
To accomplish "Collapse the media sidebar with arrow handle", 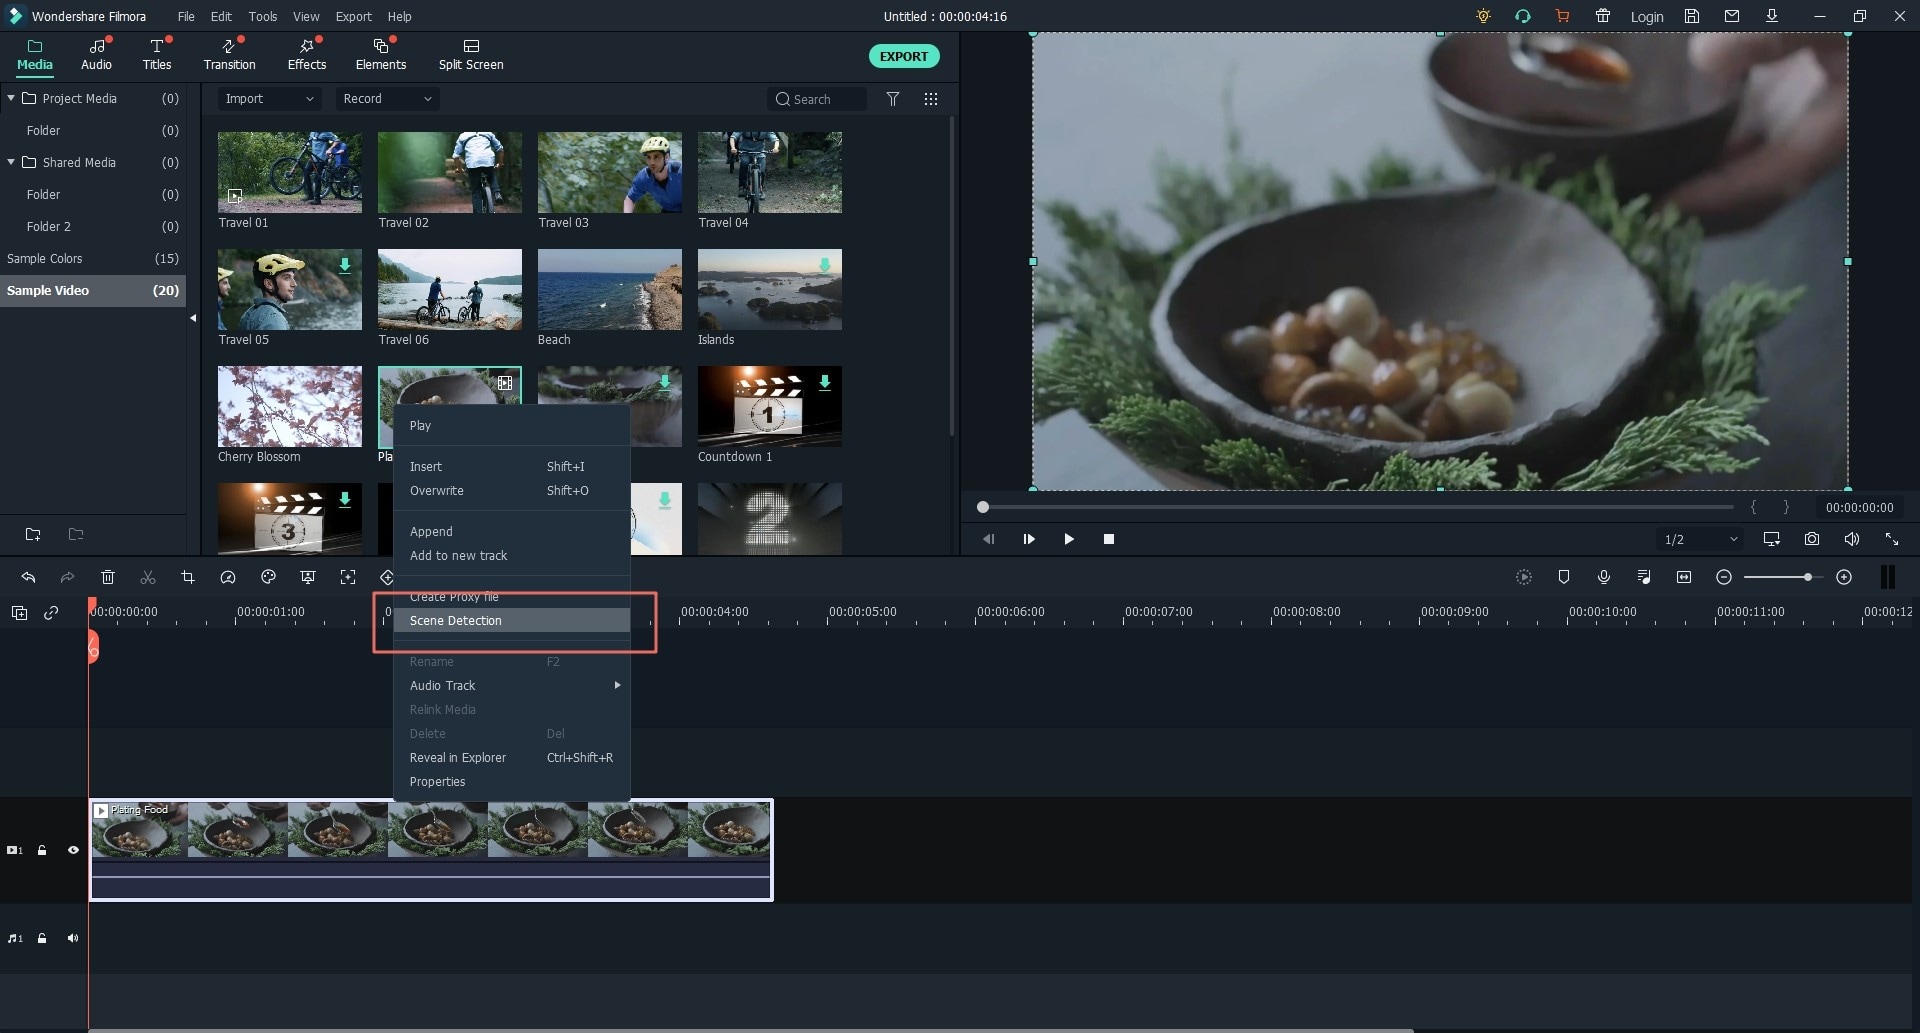I will coord(193,318).
